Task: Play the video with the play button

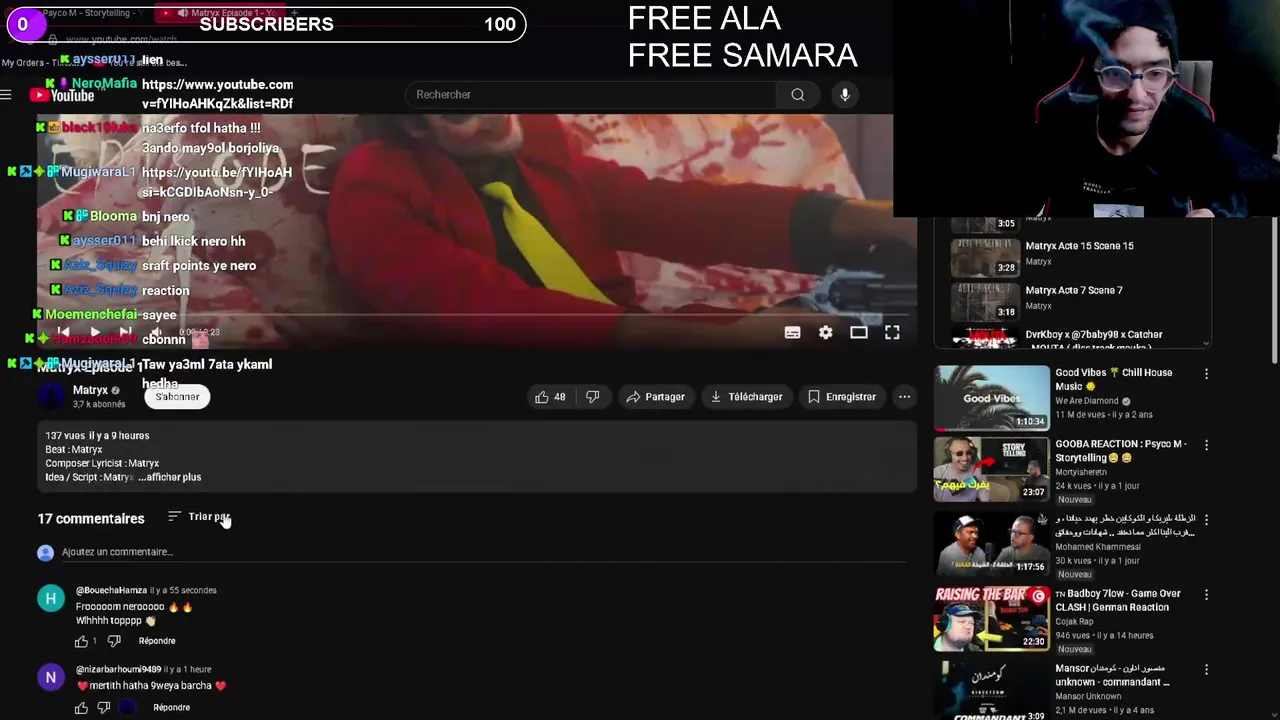Action: 94,332
